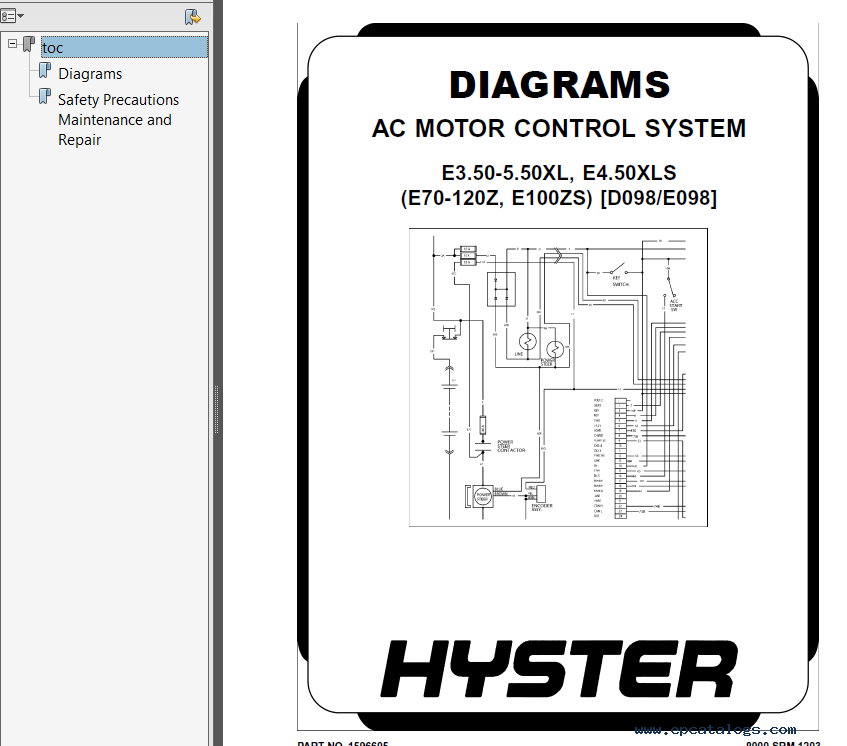Collapse the toc bookmark tree

point(12,44)
